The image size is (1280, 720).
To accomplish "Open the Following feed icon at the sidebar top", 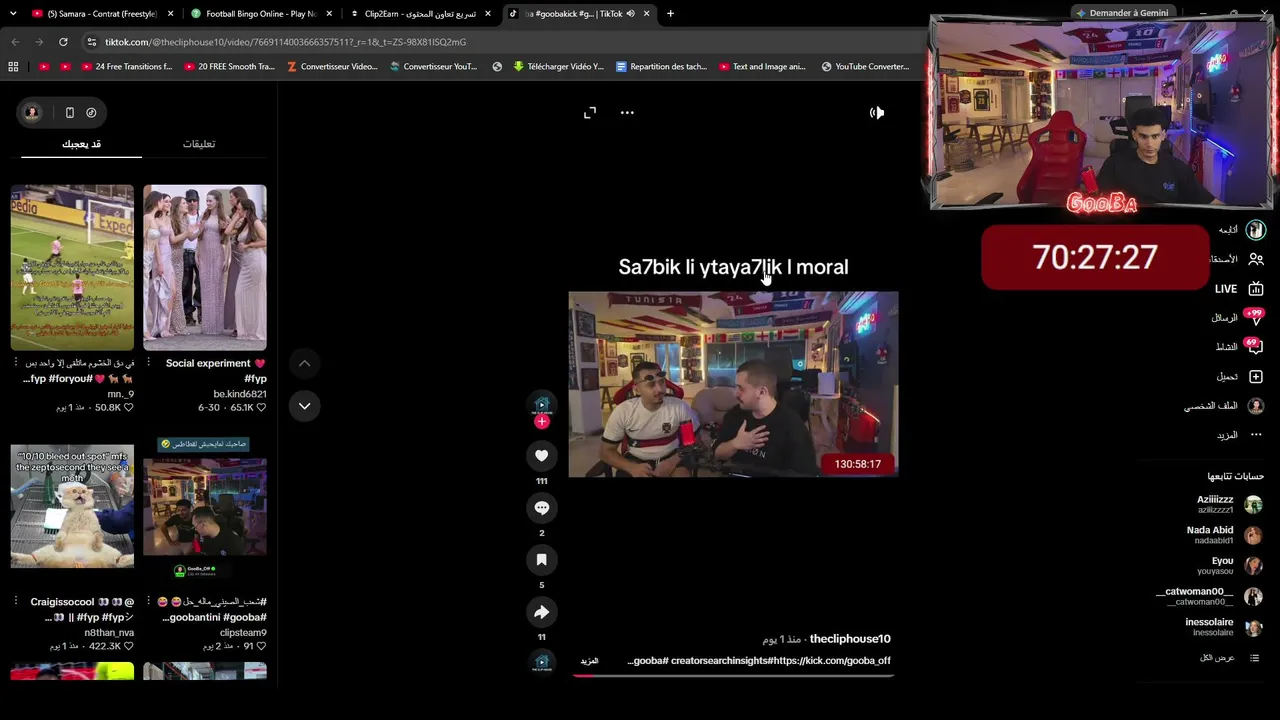I will point(1256,230).
